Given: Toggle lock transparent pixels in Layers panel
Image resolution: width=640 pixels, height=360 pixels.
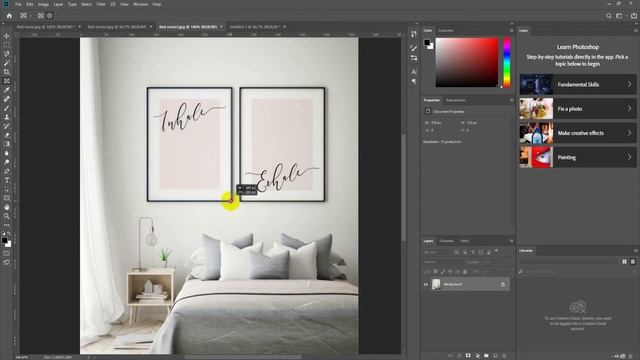Looking at the screenshot, I should 436,271.
